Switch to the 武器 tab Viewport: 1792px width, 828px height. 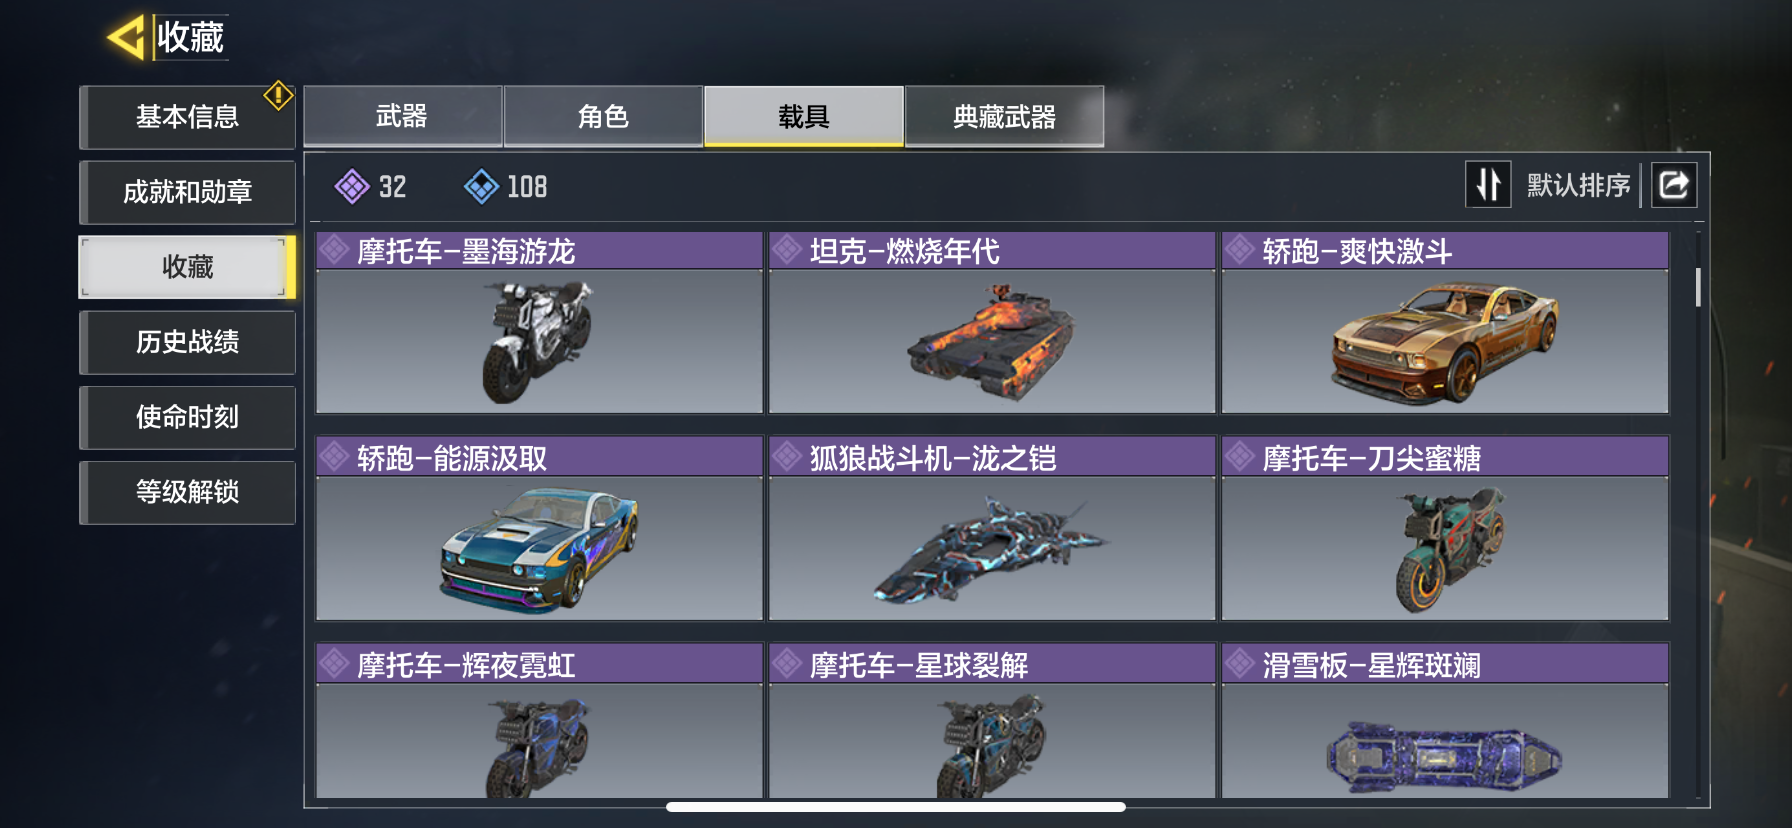point(402,117)
